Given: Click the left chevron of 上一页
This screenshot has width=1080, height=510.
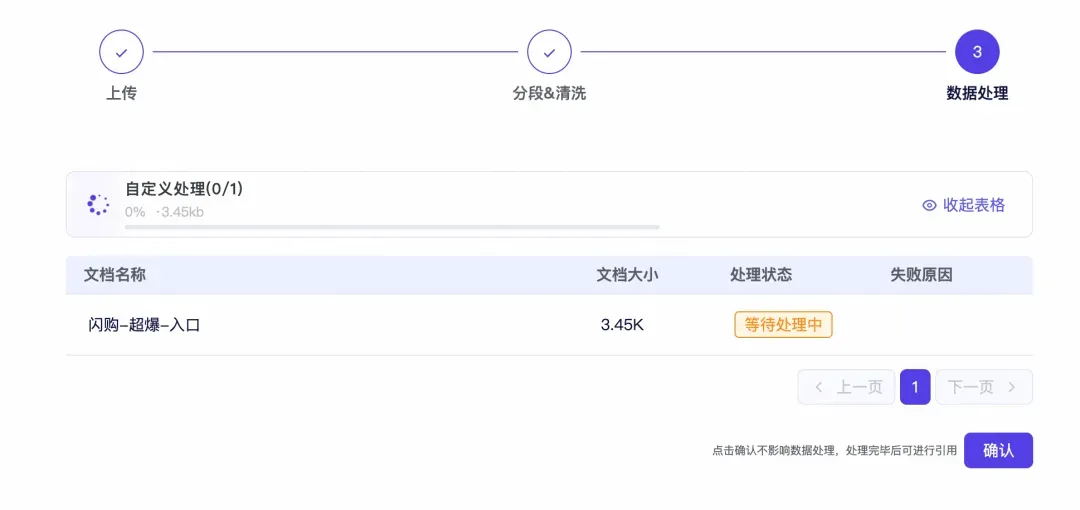Looking at the screenshot, I should click(819, 387).
